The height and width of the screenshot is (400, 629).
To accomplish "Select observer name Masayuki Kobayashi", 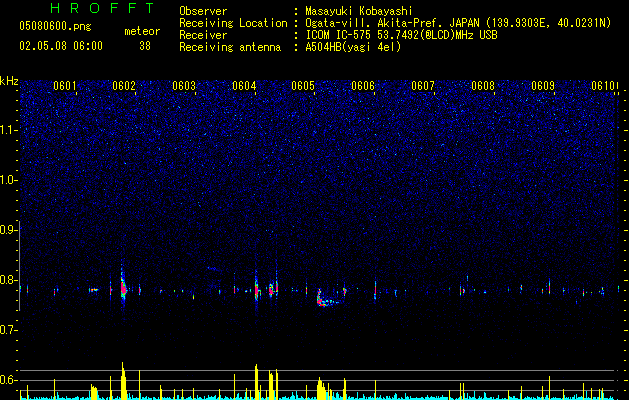I will 359,11.
